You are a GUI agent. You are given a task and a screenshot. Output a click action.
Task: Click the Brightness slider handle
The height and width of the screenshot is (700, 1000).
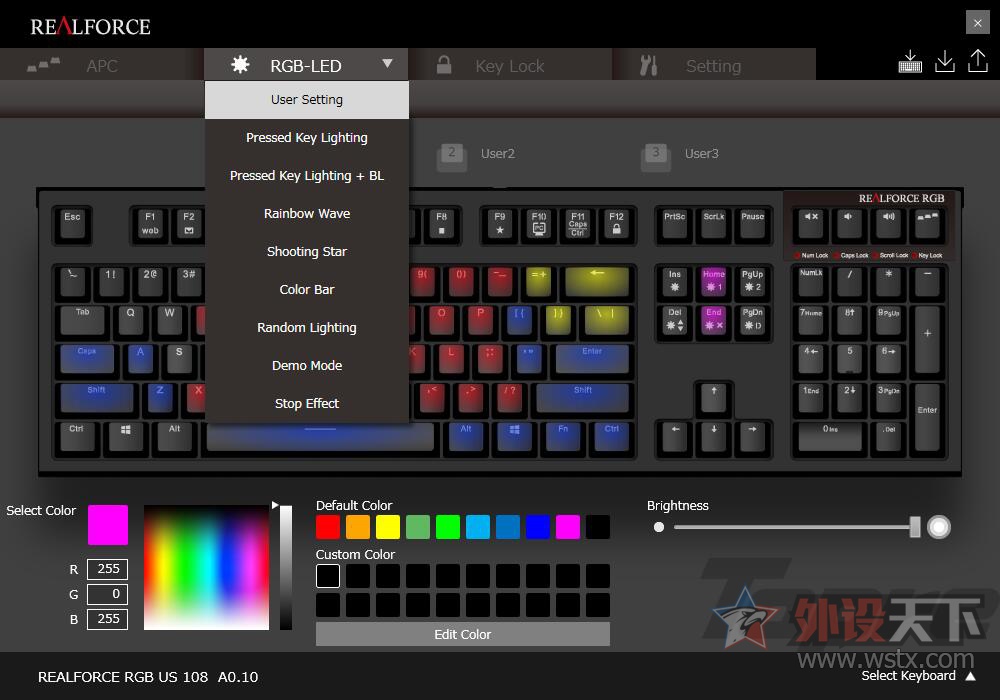[915, 527]
